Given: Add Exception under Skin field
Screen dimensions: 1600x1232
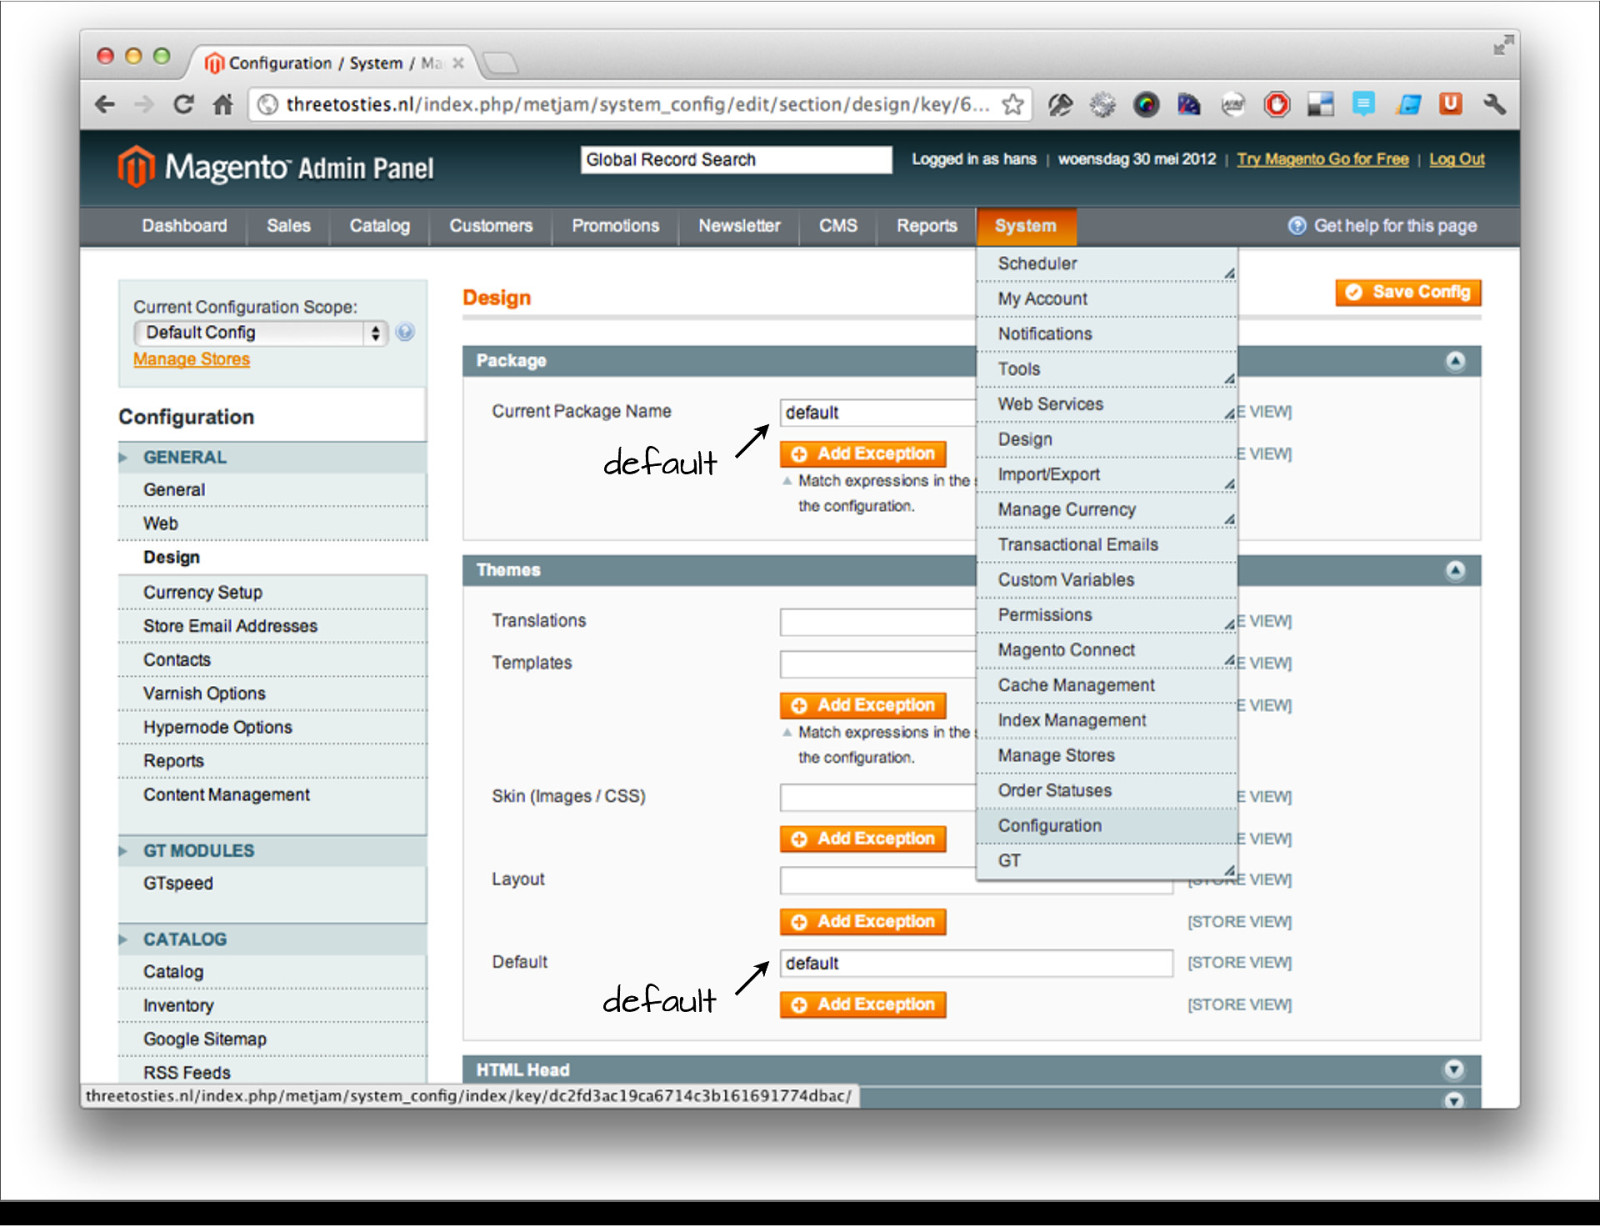Looking at the screenshot, I should [863, 839].
